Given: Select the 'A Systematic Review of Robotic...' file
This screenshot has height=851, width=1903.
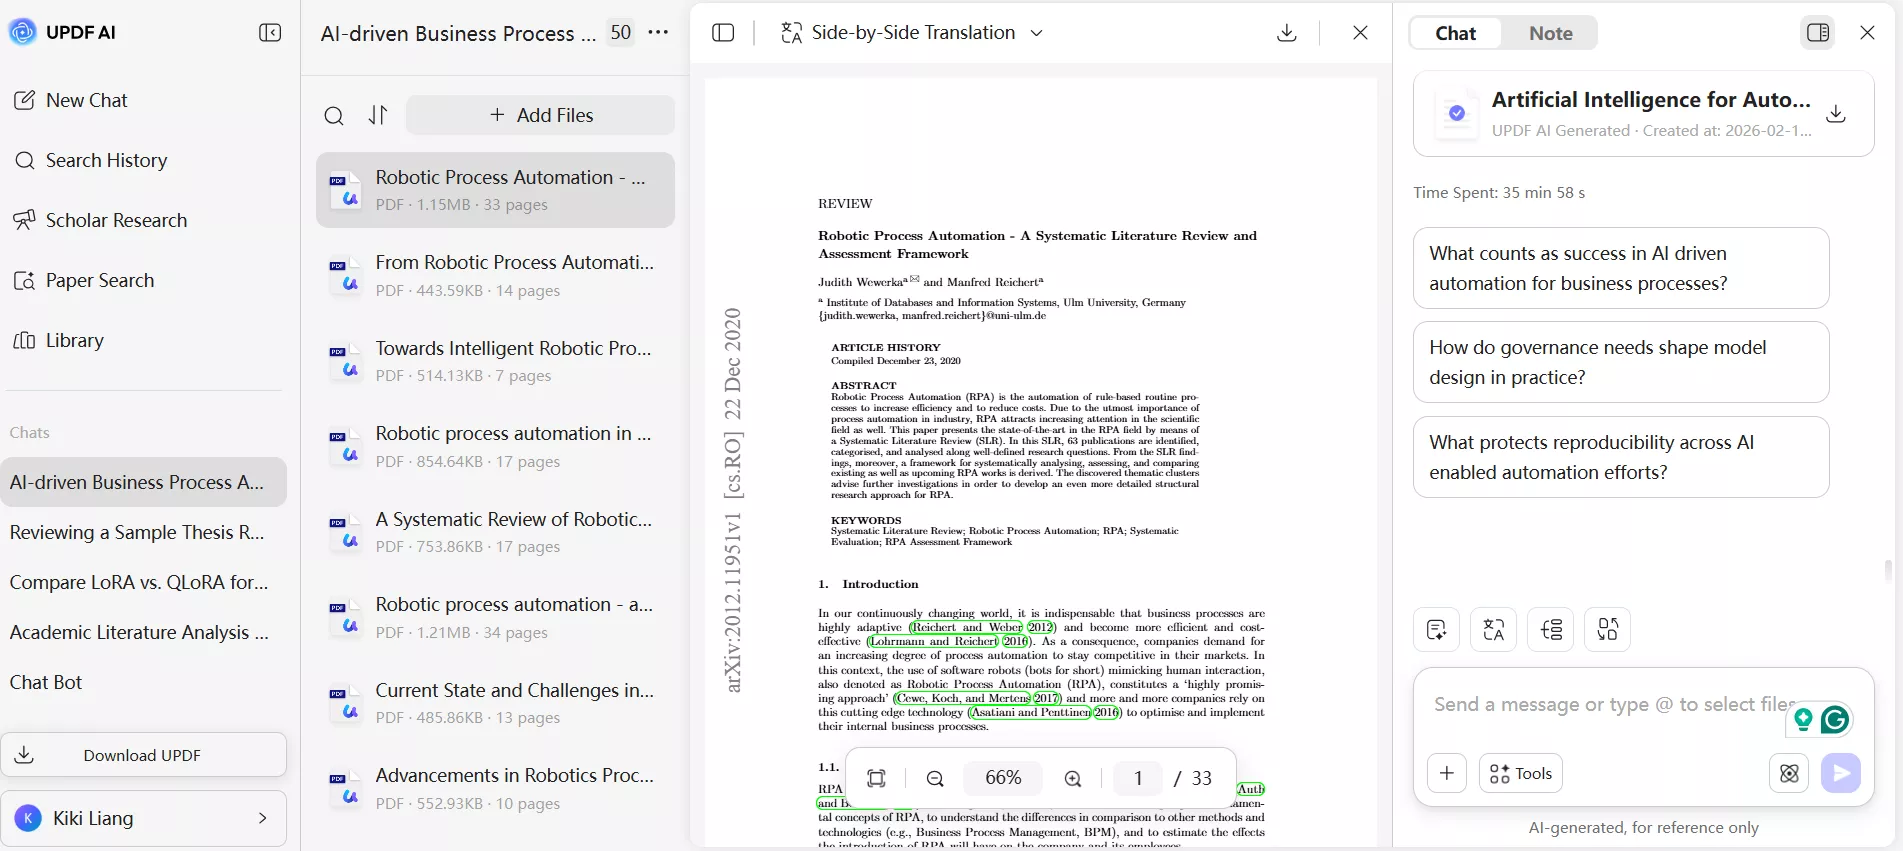Looking at the screenshot, I should coord(496,532).
